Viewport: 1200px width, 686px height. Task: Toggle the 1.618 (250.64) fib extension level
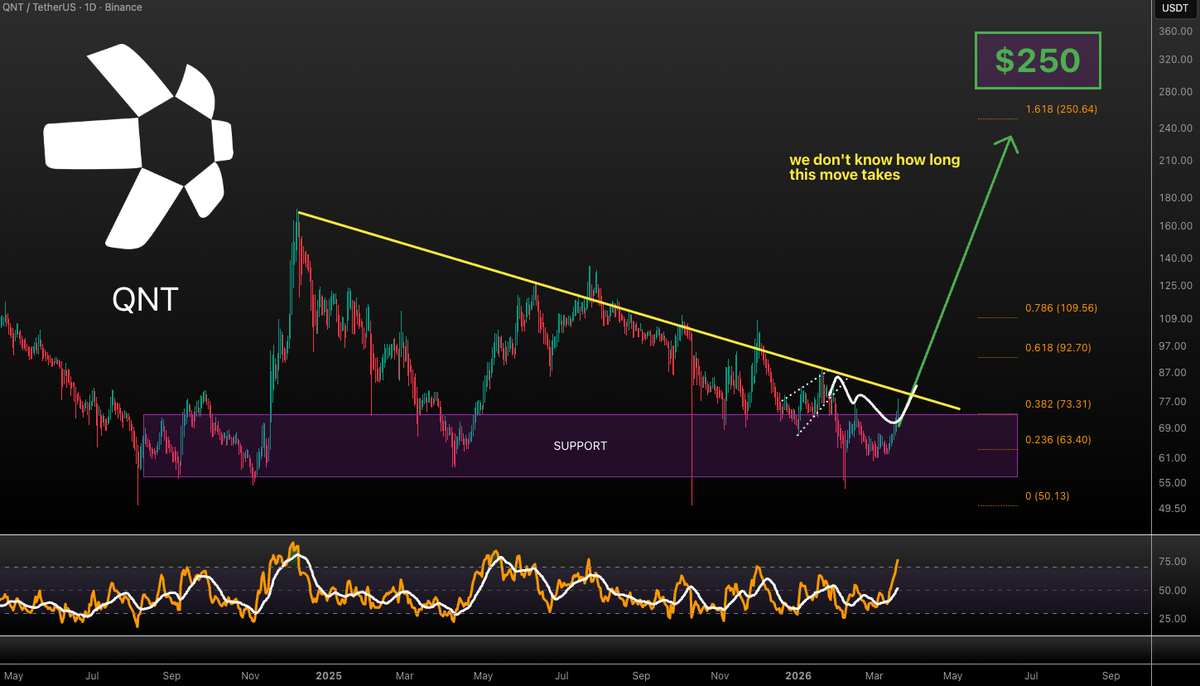click(x=1060, y=108)
